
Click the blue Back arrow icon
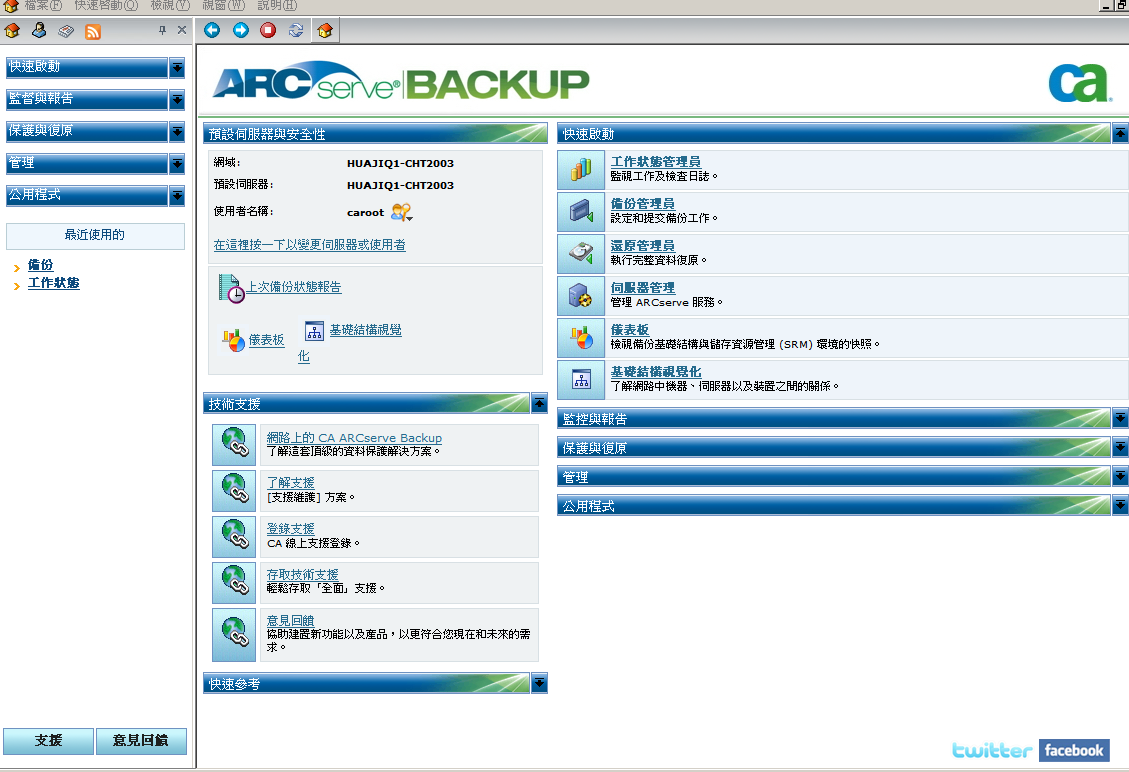pos(211,30)
